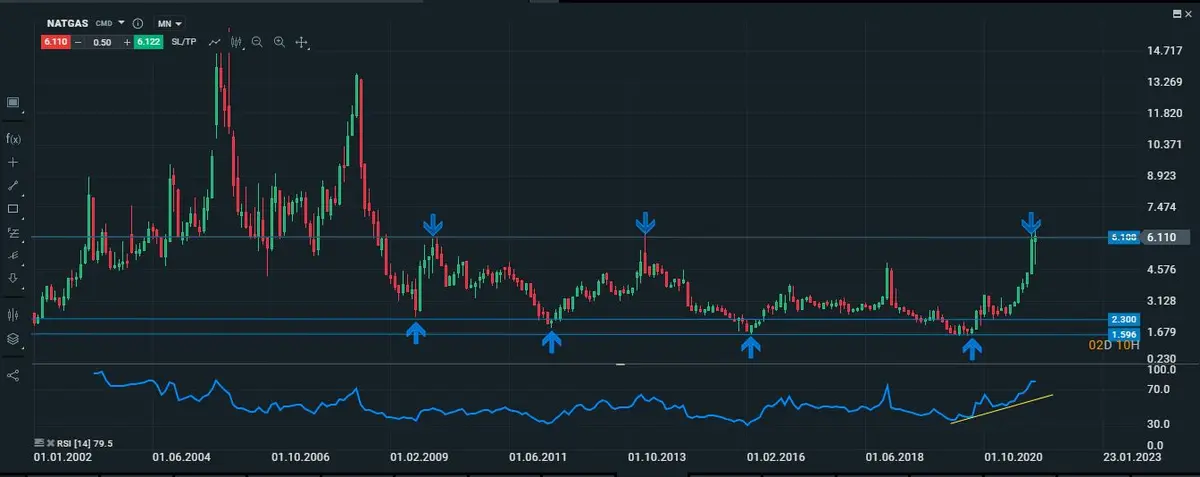Expand the NATGAS CMD symbol dropdown
The width and height of the screenshot is (1200, 477).
(x=121, y=22)
